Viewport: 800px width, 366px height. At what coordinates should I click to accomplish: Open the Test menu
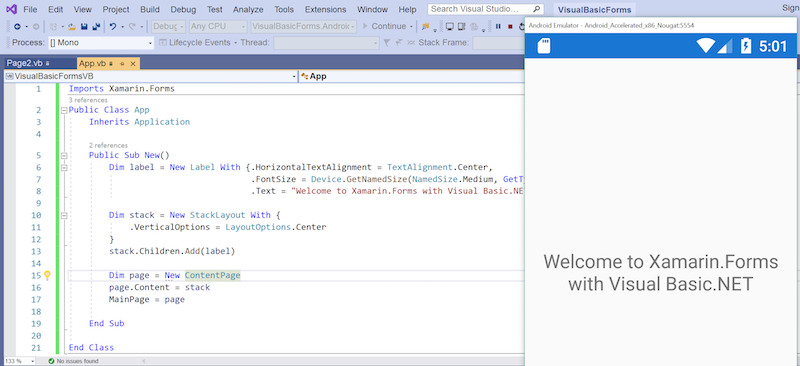tap(215, 9)
